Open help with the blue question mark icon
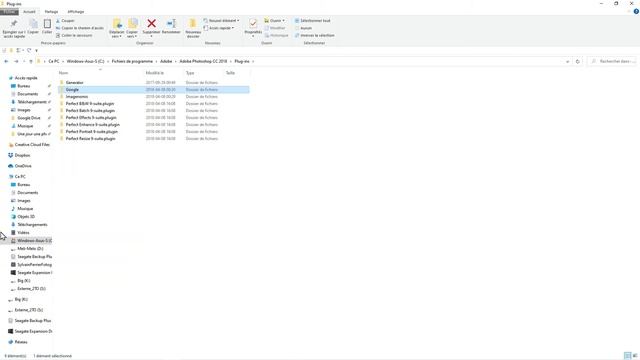This screenshot has width=640, height=360. [x=636, y=11]
